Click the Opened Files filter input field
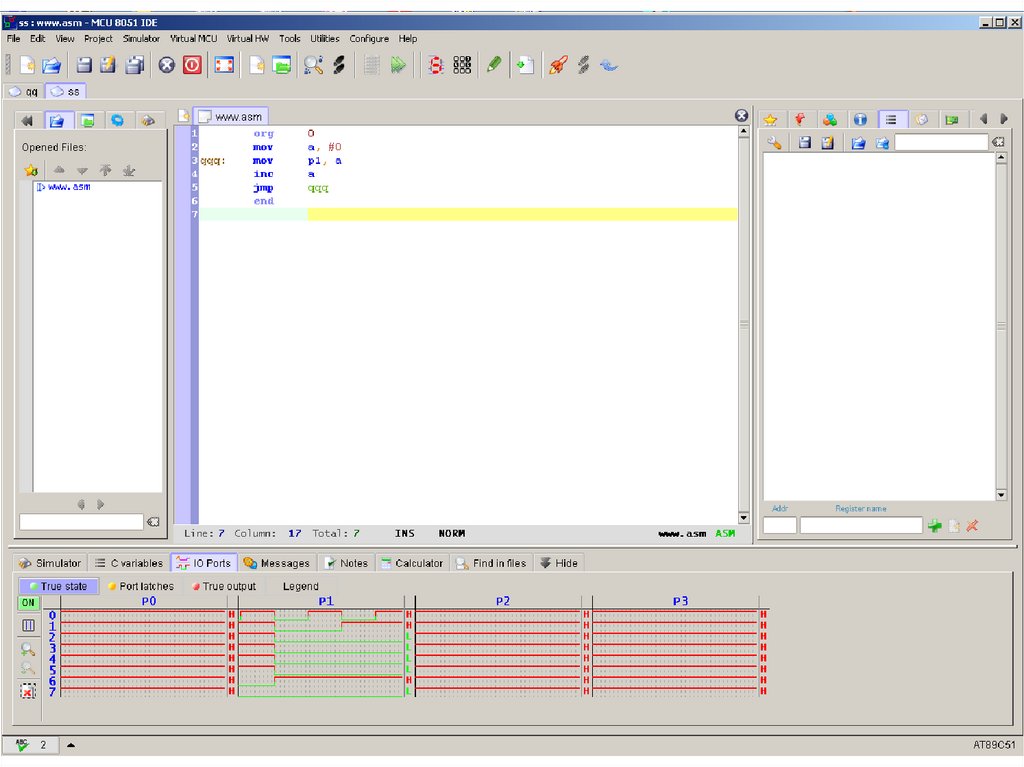 (x=81, y=522)
